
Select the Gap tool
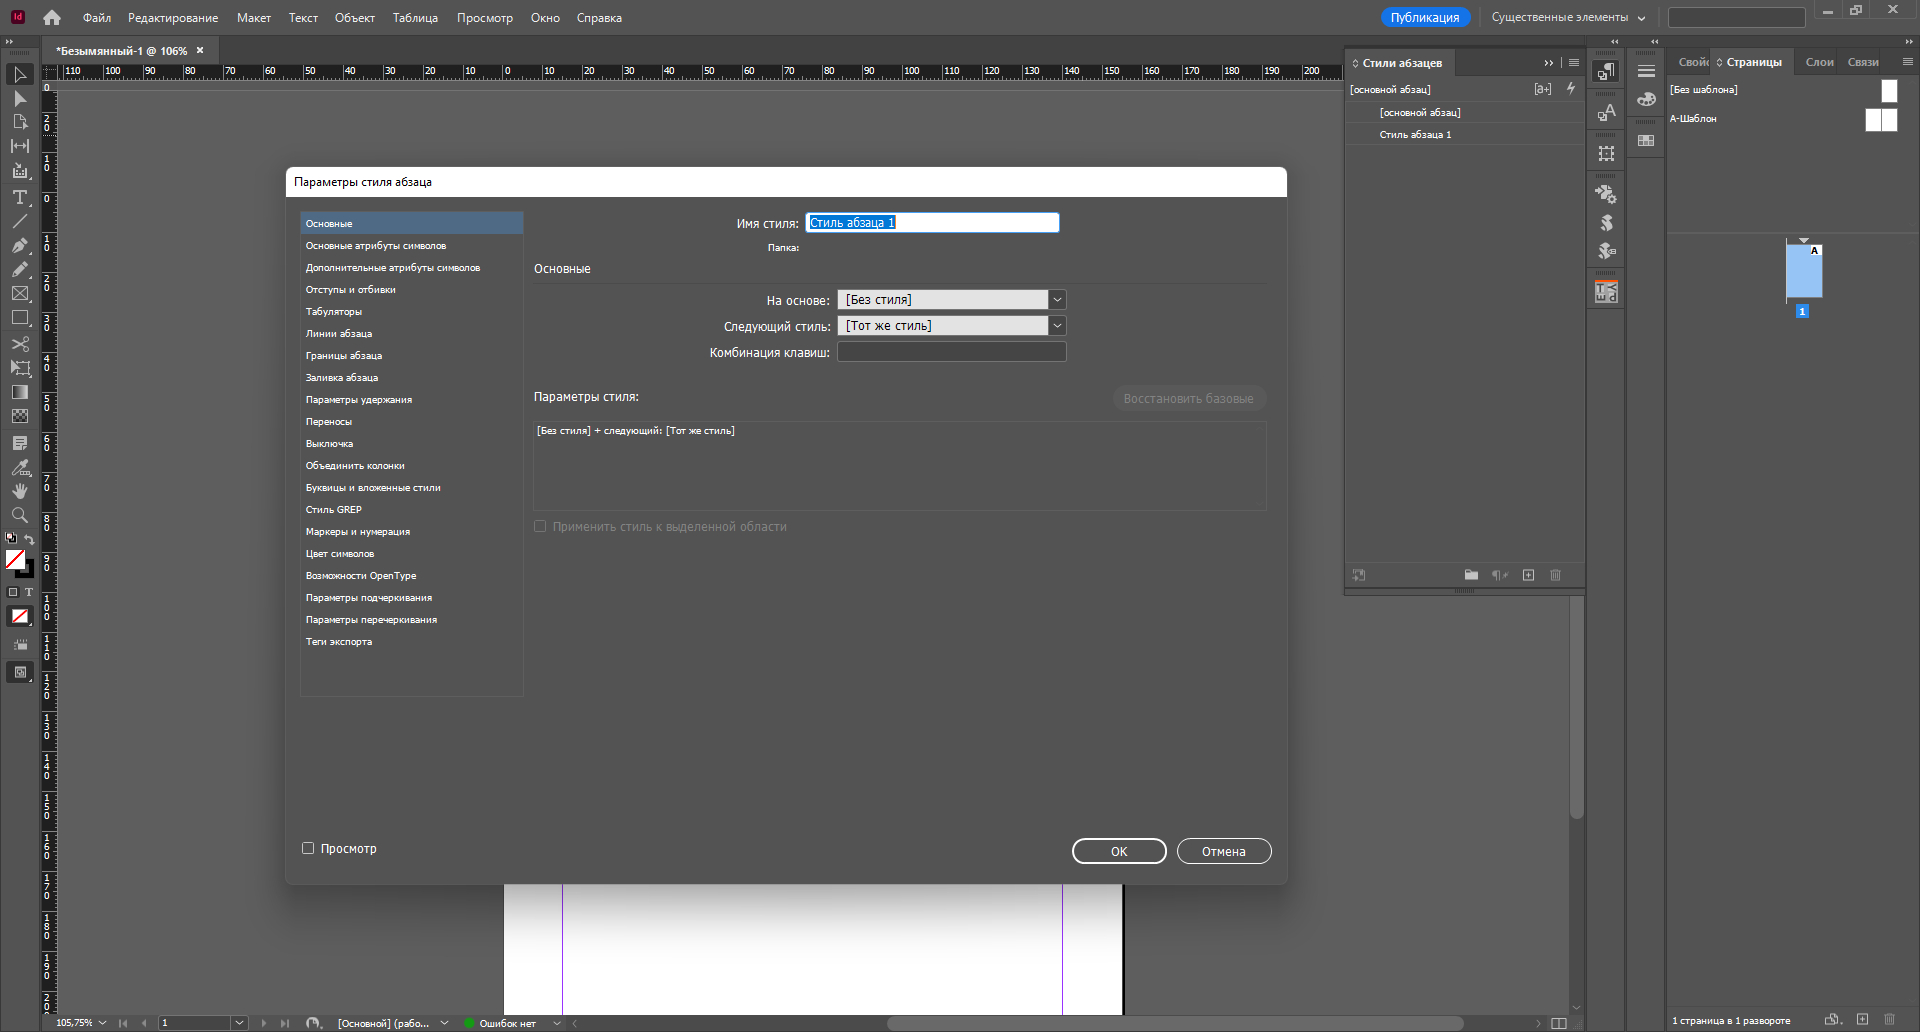tap(20, 146)
